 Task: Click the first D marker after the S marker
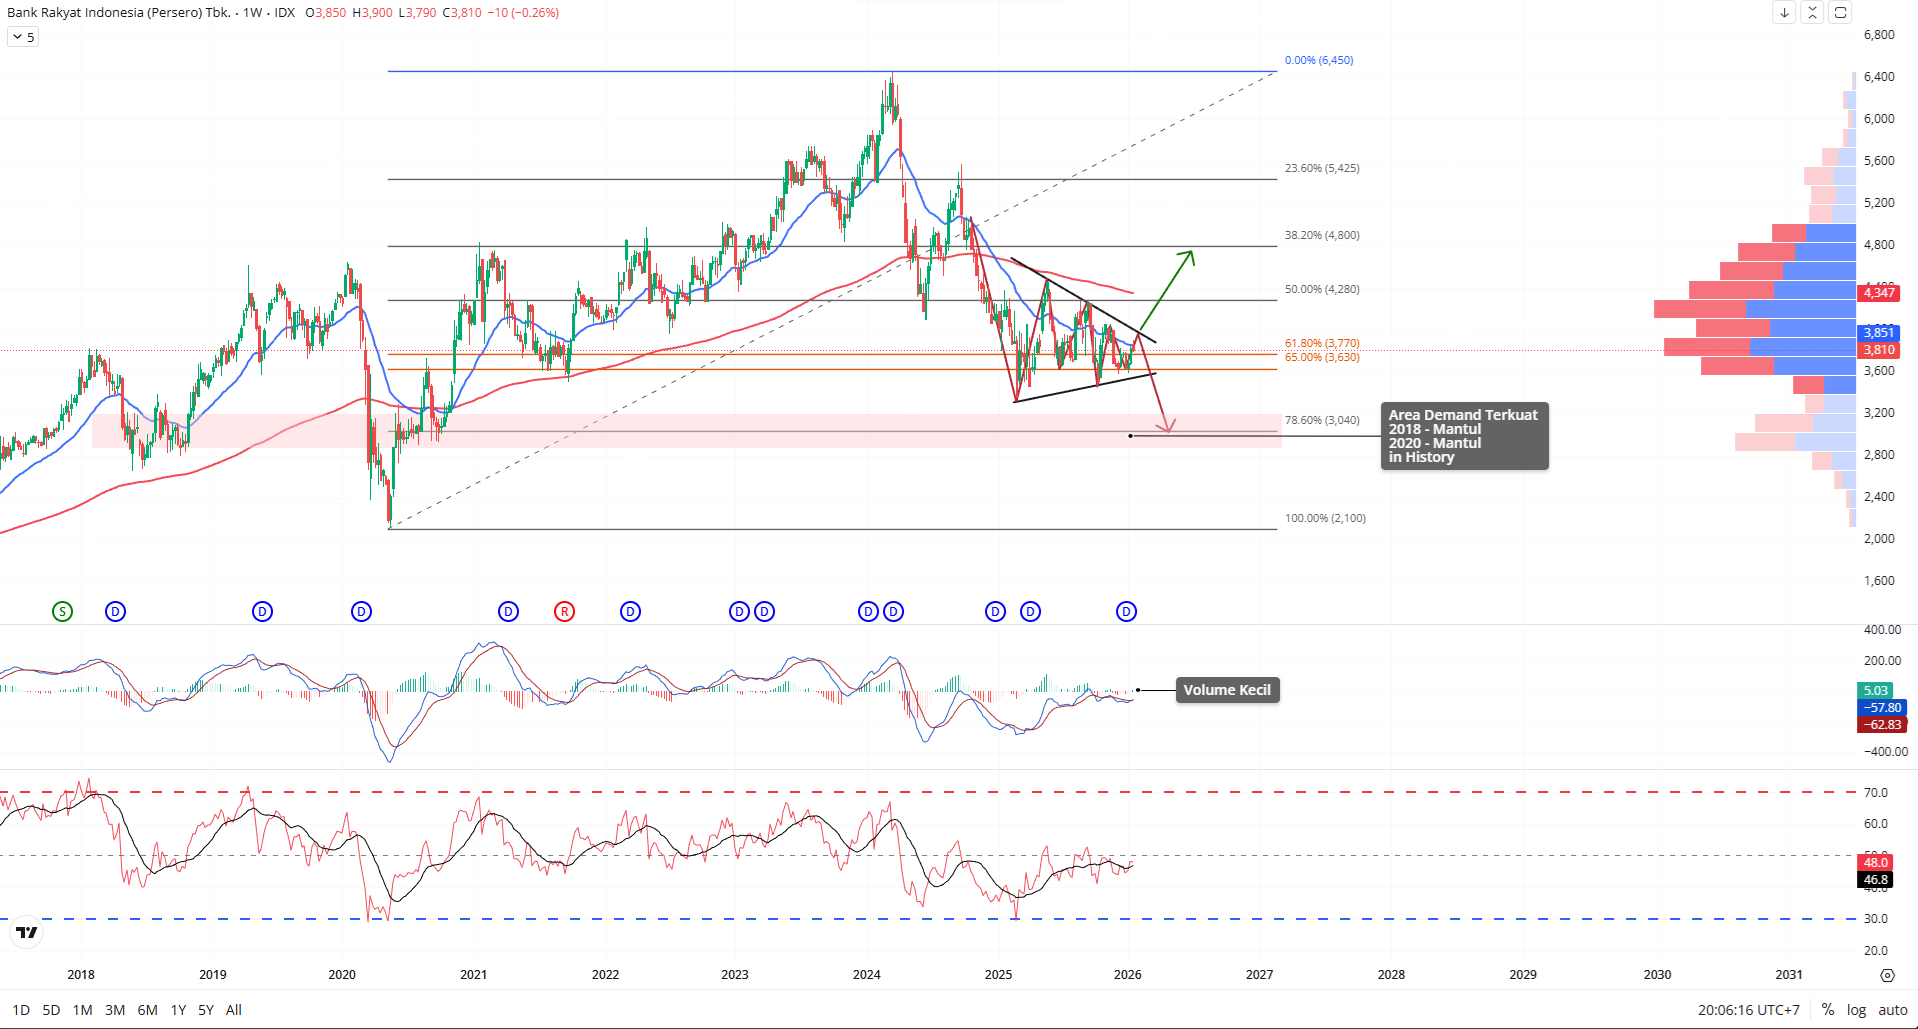tap(115, 611)
